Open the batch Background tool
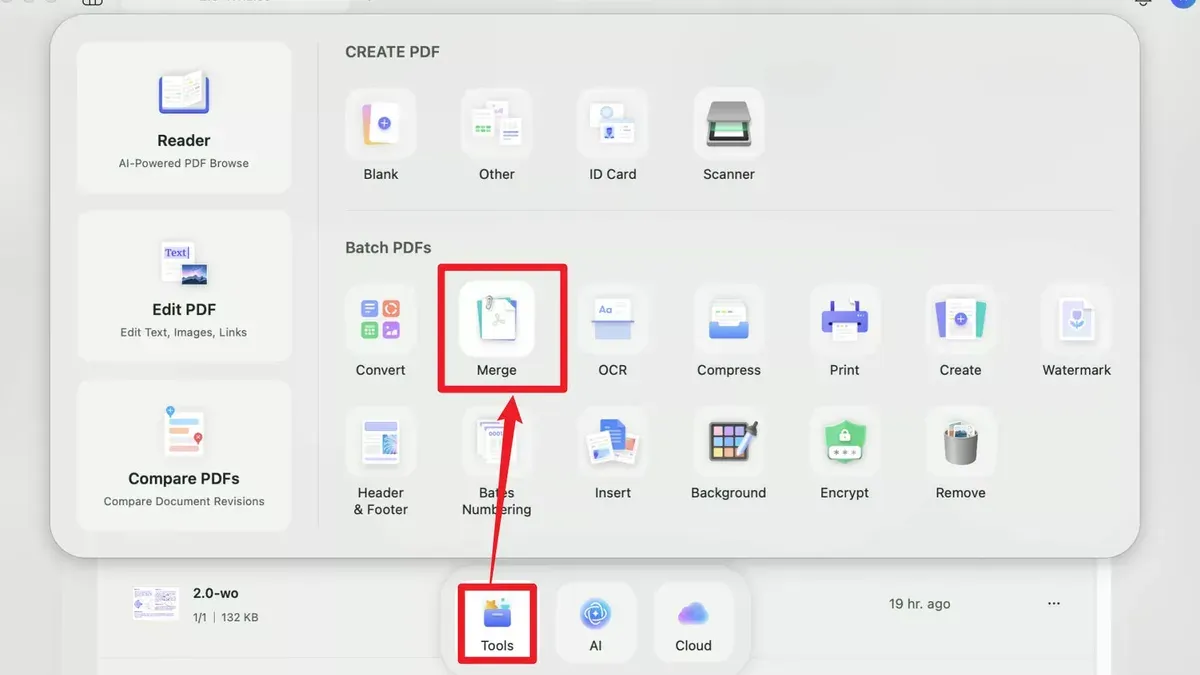This screenshot has height=675, width=1200. (729, 455)
